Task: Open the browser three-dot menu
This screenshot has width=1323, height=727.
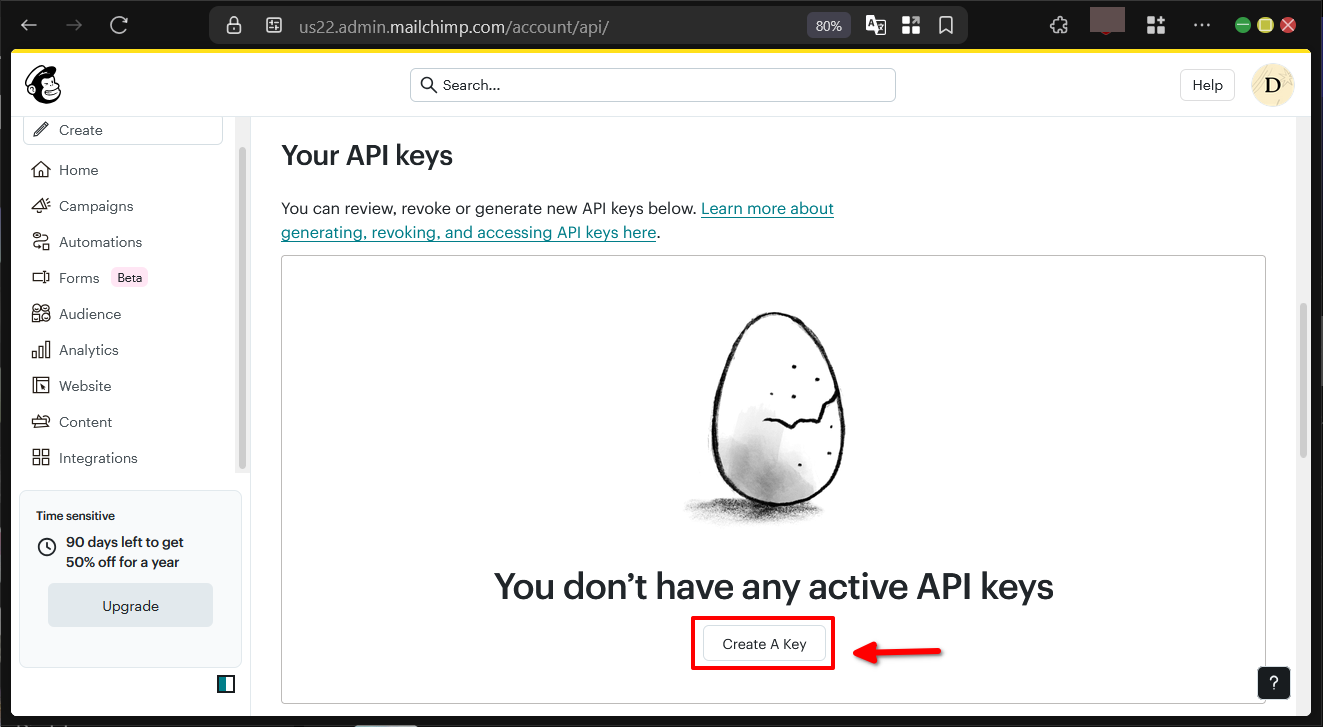Action: tap(1201, 24)
